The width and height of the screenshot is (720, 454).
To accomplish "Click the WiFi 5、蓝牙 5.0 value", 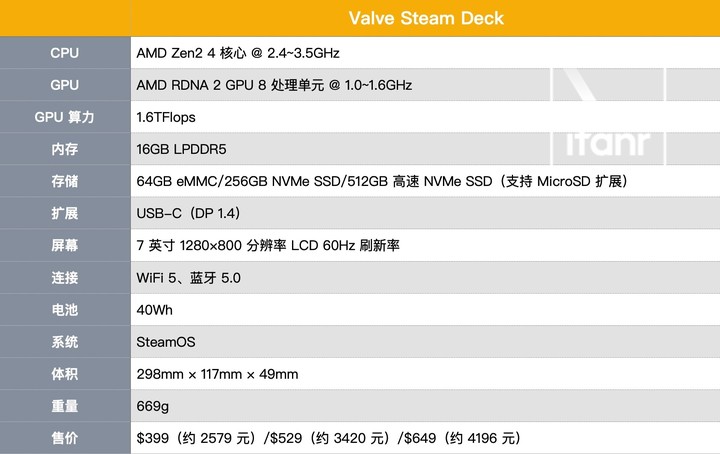I will click(x=188, y=277).
